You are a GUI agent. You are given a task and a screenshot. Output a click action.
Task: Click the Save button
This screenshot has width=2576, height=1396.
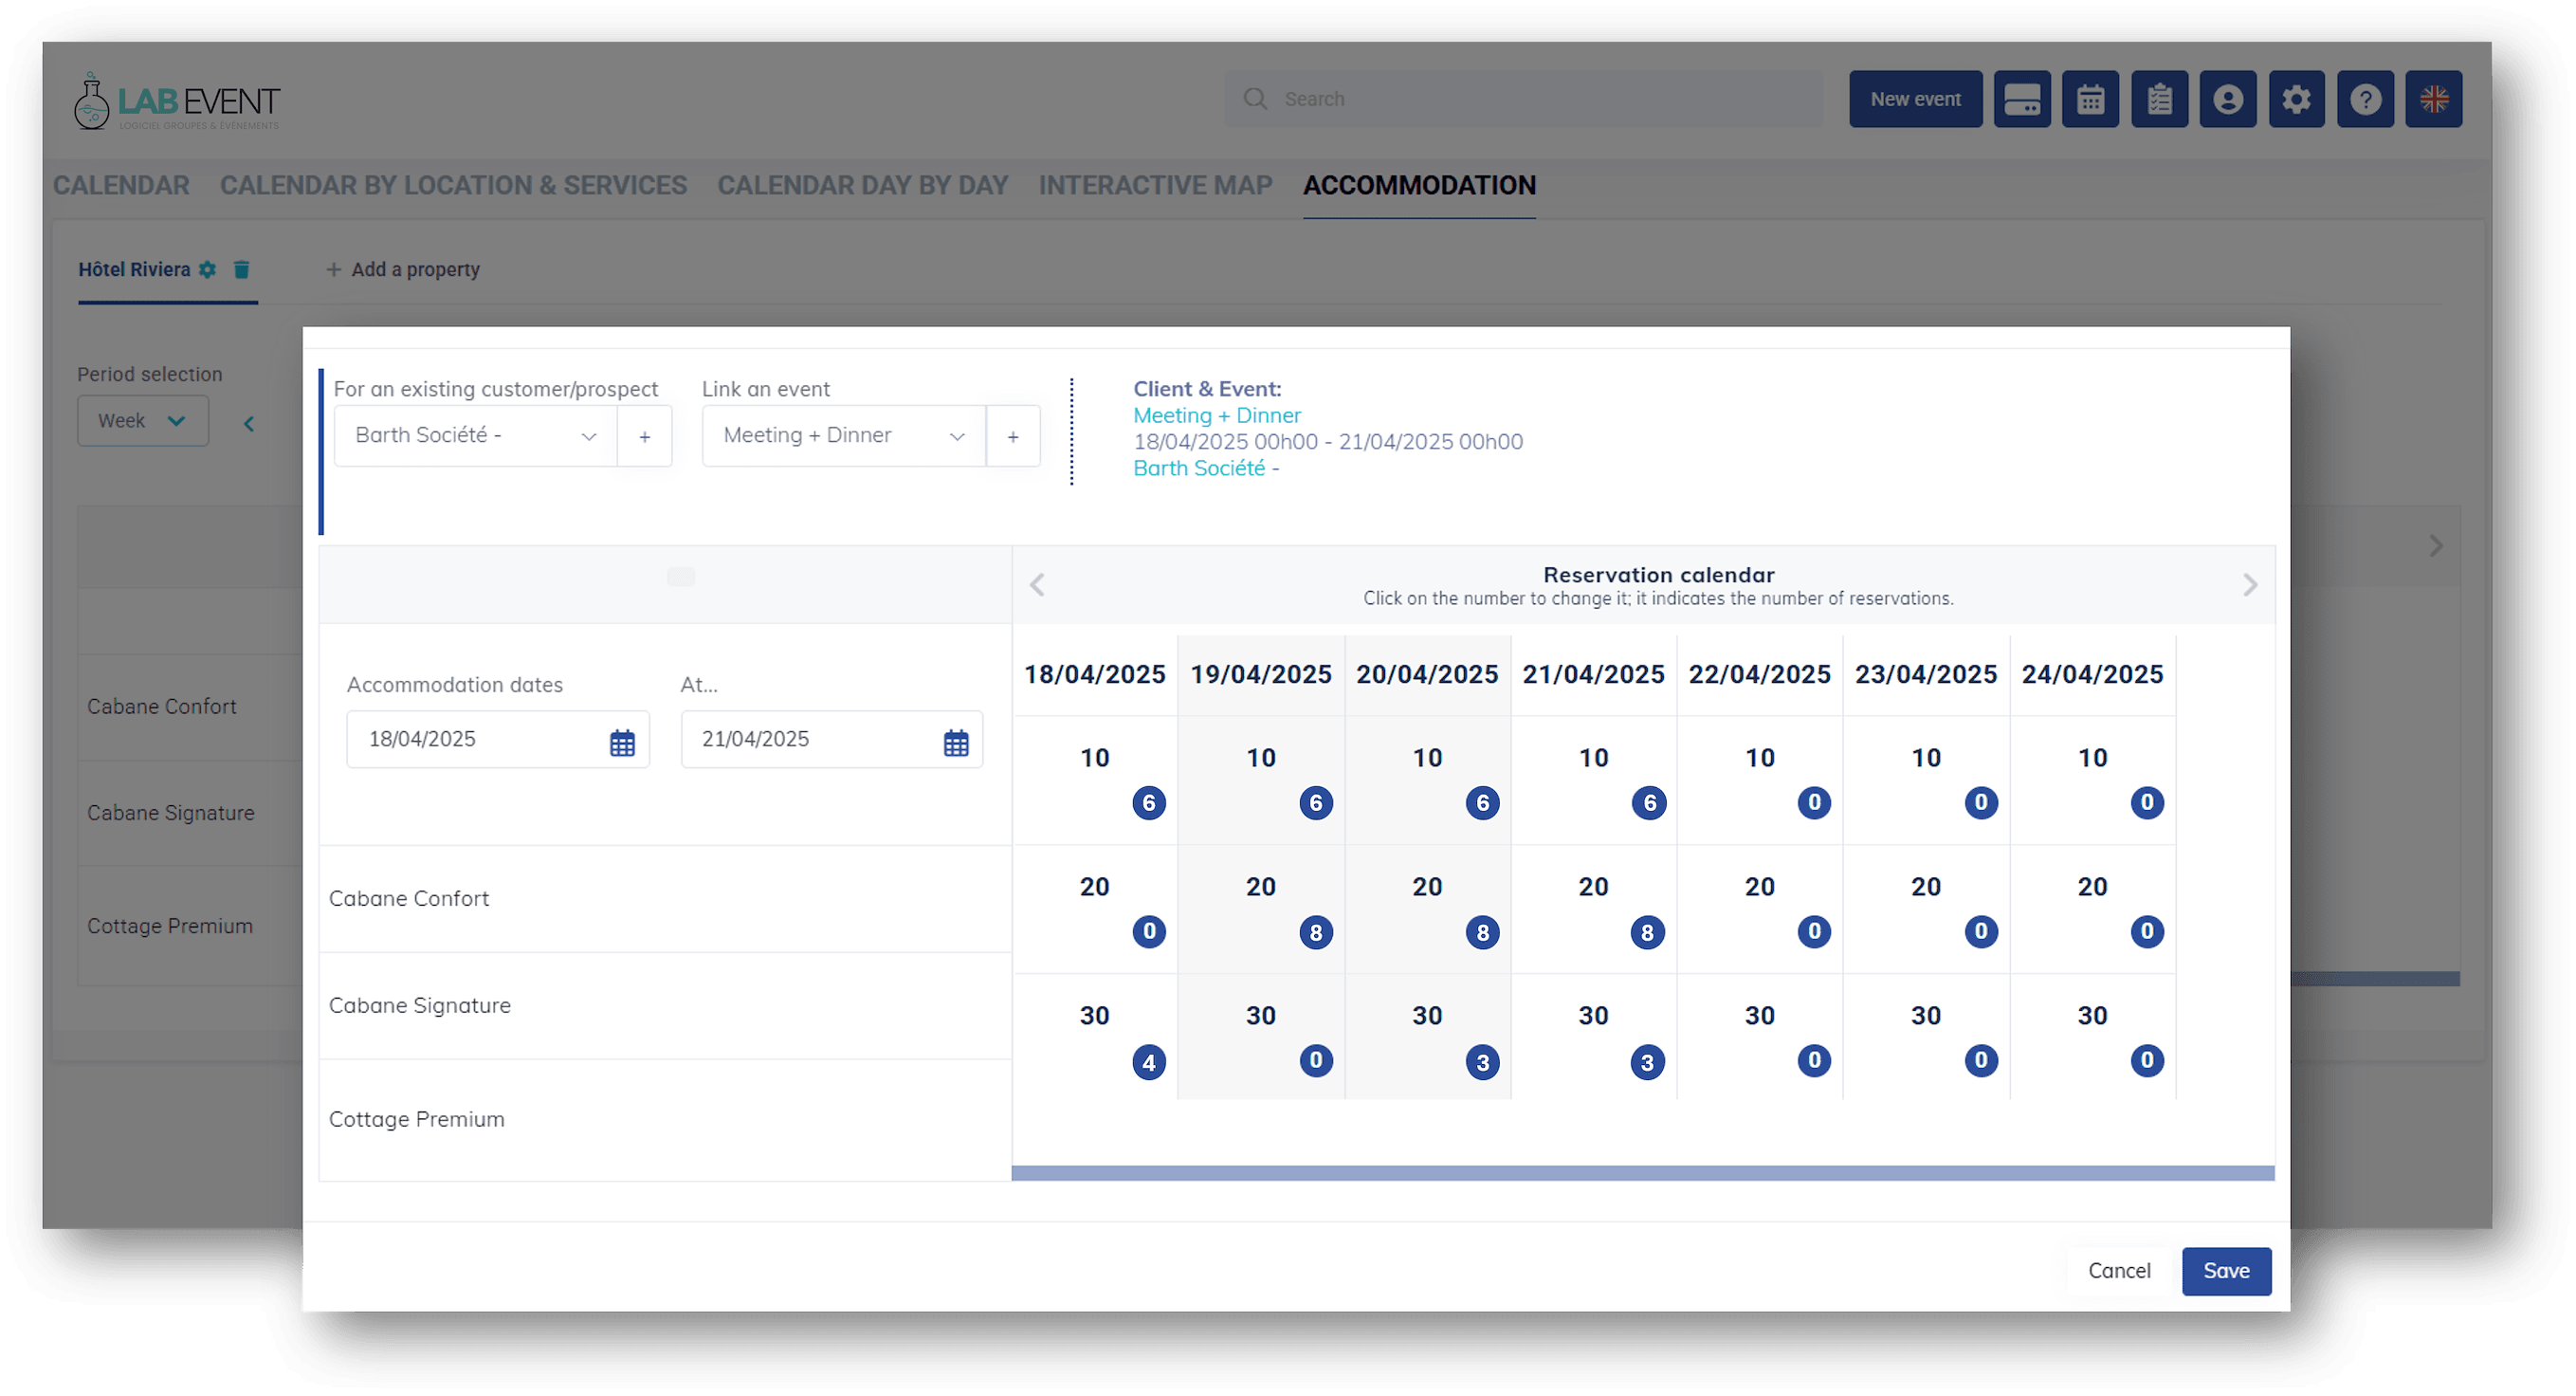[x=2225, y=1270]
